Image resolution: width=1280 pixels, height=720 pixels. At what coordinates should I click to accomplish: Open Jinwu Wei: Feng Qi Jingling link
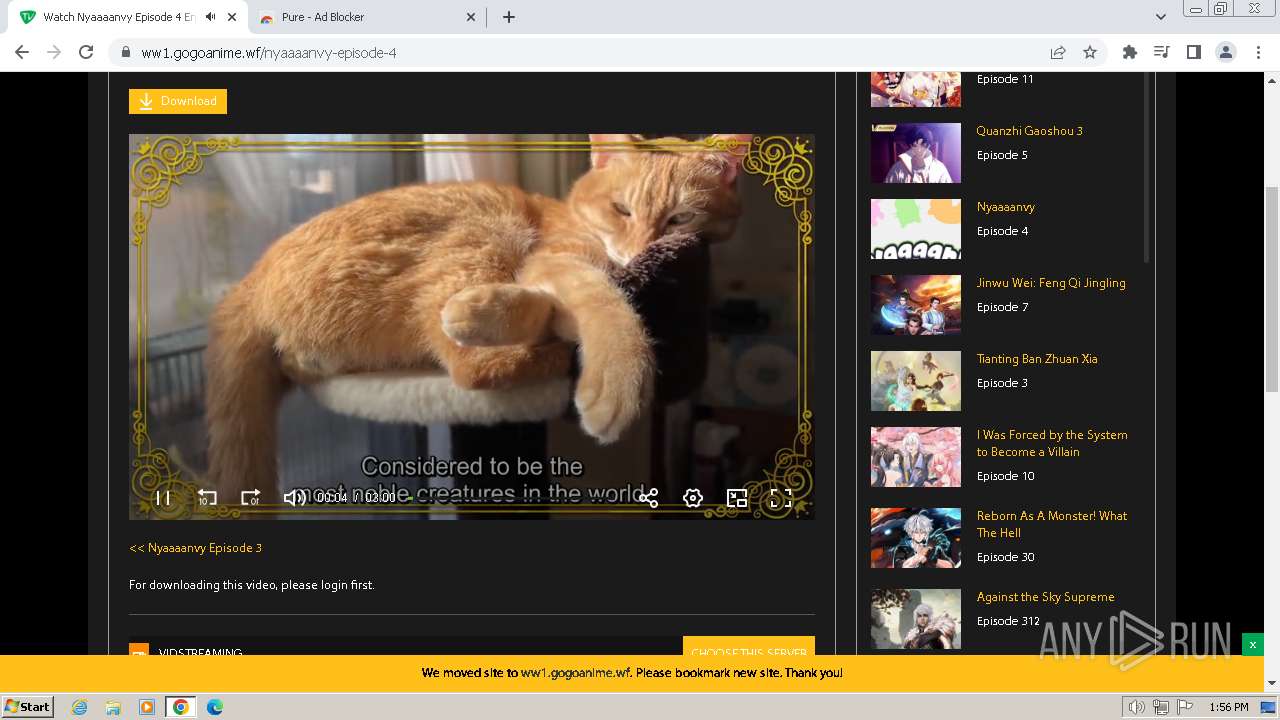(x=1051, y=283)
